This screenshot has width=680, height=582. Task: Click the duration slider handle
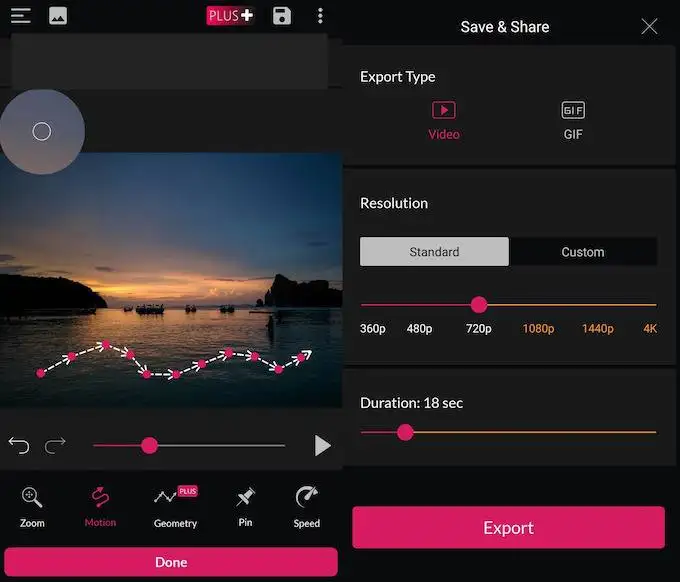coord(405,432)
